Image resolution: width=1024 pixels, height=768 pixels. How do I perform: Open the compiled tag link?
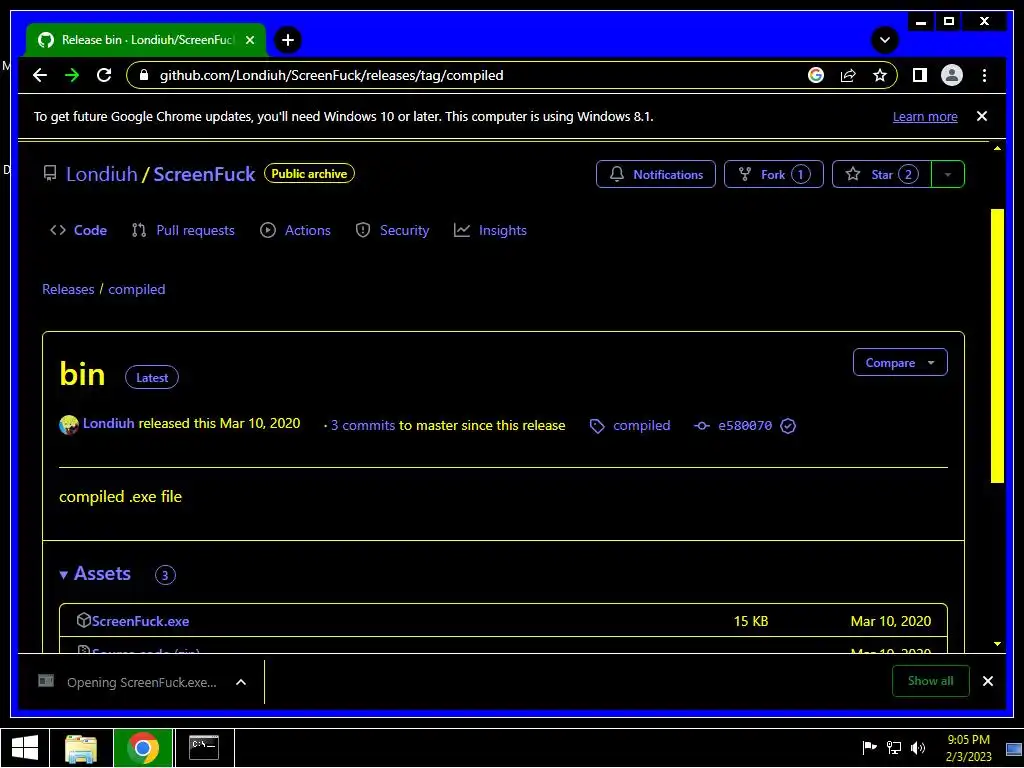[641, 425]
